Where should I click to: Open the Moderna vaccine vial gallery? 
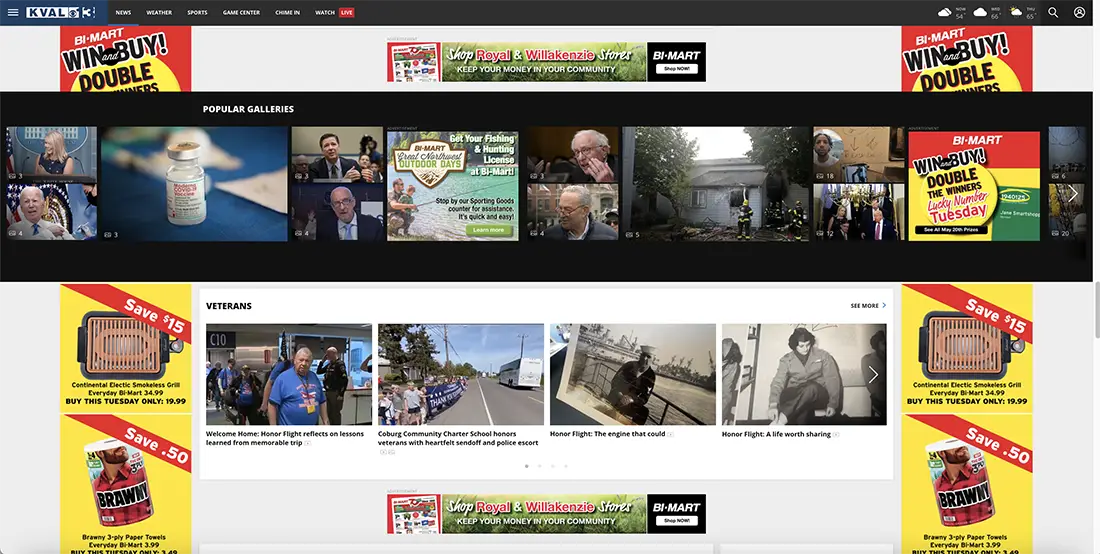(194, 184)
